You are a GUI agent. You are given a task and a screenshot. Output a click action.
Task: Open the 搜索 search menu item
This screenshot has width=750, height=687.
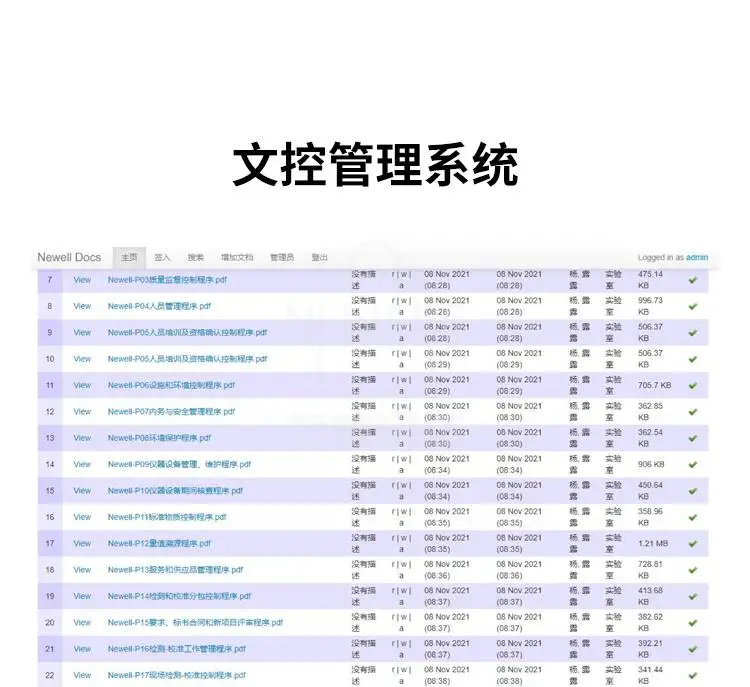196,257
